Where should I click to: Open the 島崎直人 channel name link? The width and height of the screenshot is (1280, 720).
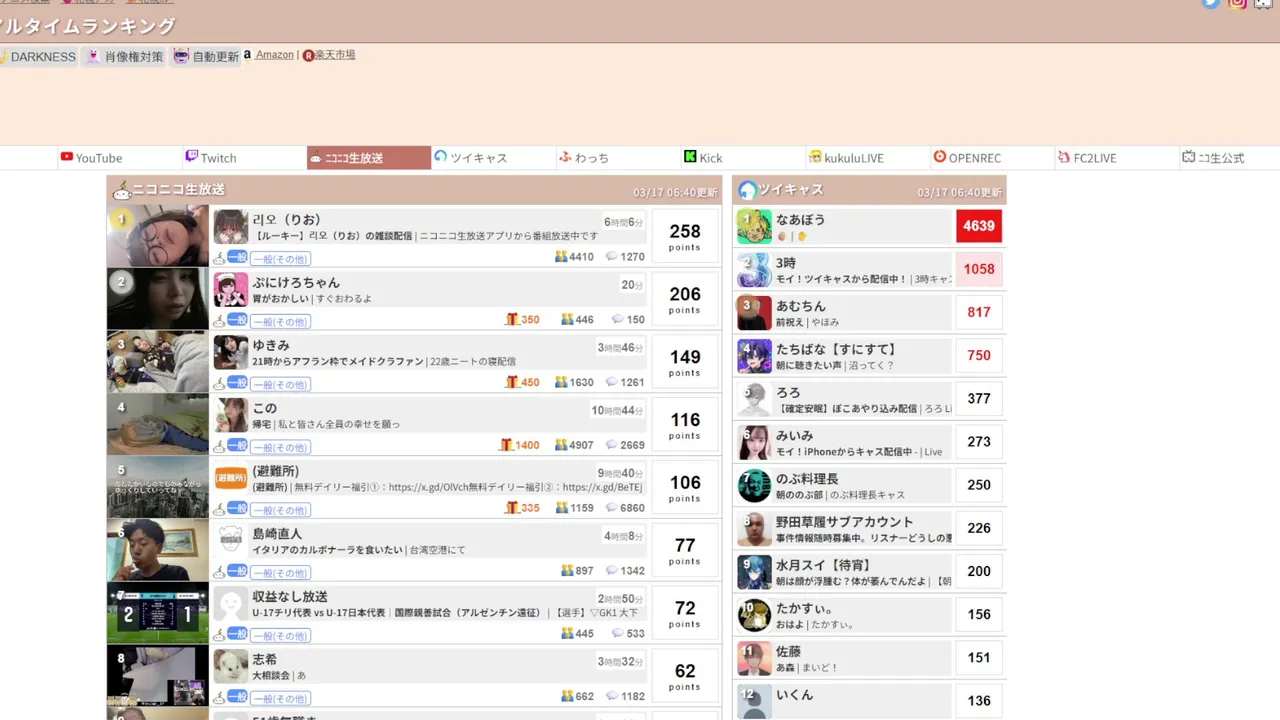click(277, 534)
